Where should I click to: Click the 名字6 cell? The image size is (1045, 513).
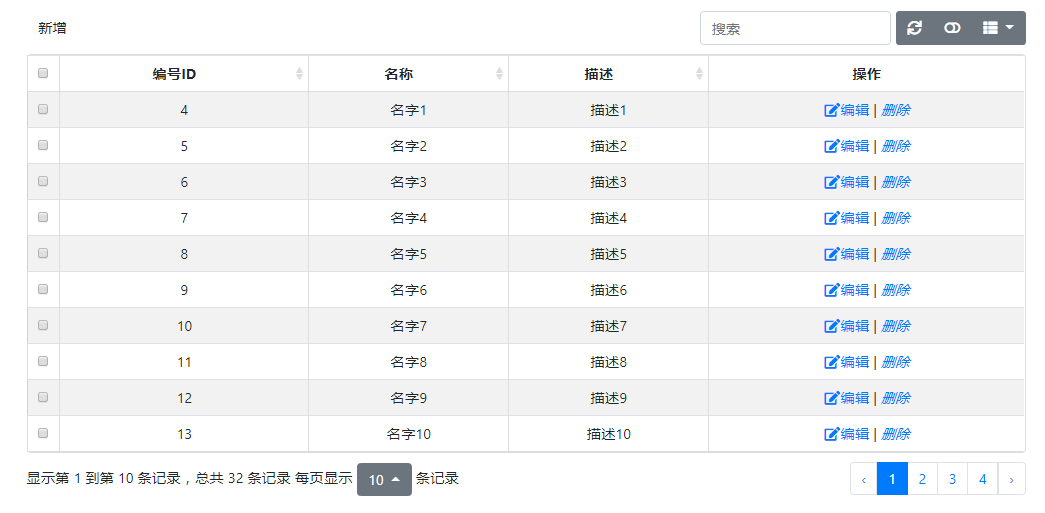[409, 290]
